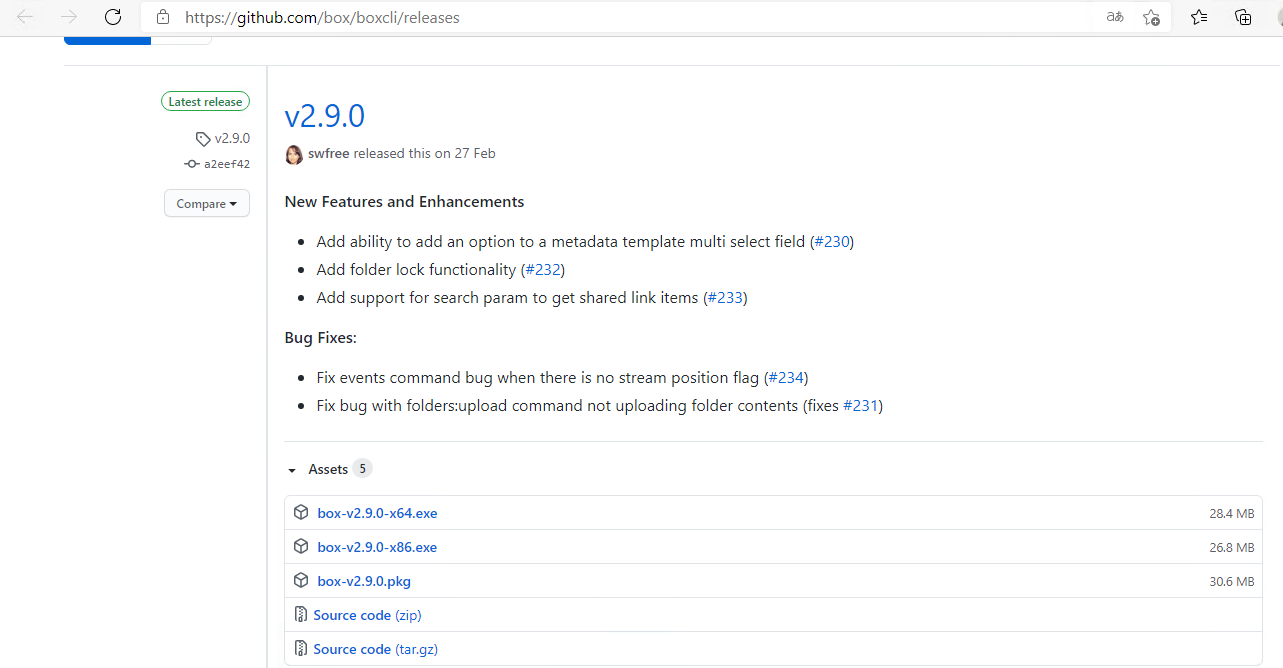Click the file icon next to Source code (zip)
The width and height of the screenshot is (1283, 668).
(301, 614)
